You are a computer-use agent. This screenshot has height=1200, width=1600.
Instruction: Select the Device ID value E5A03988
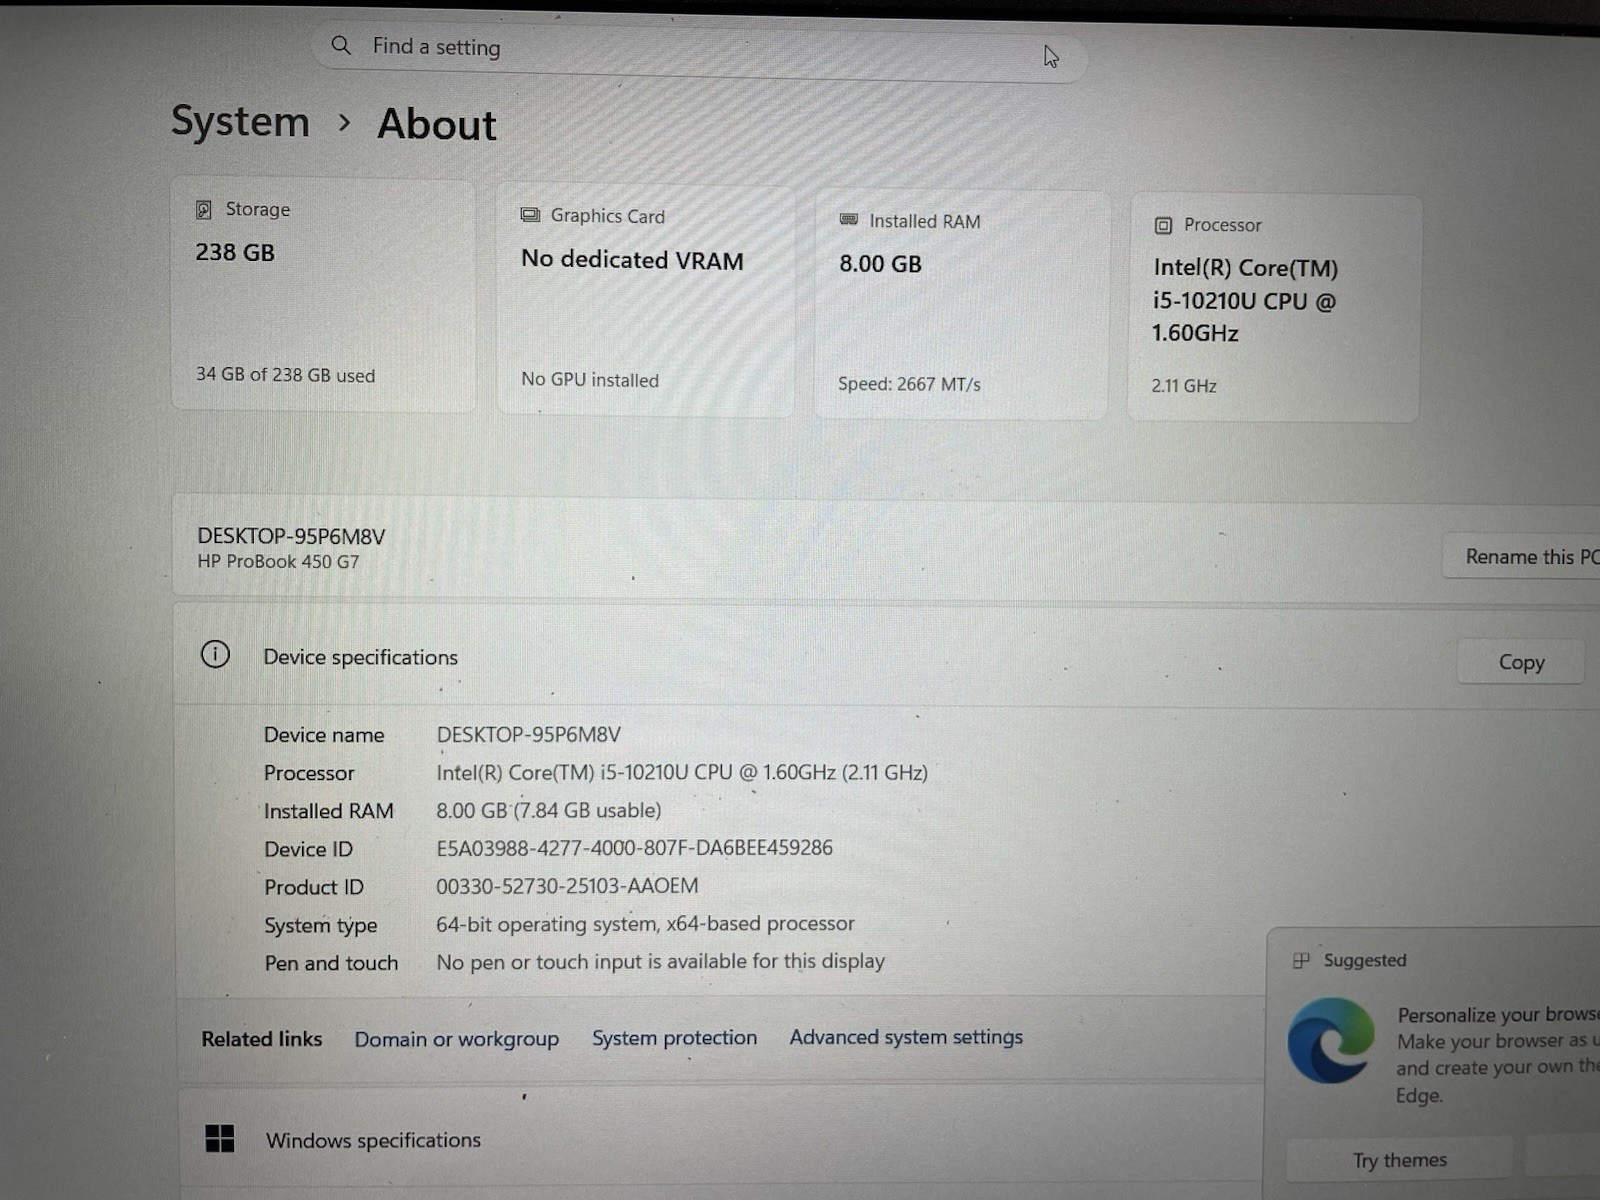634,848
